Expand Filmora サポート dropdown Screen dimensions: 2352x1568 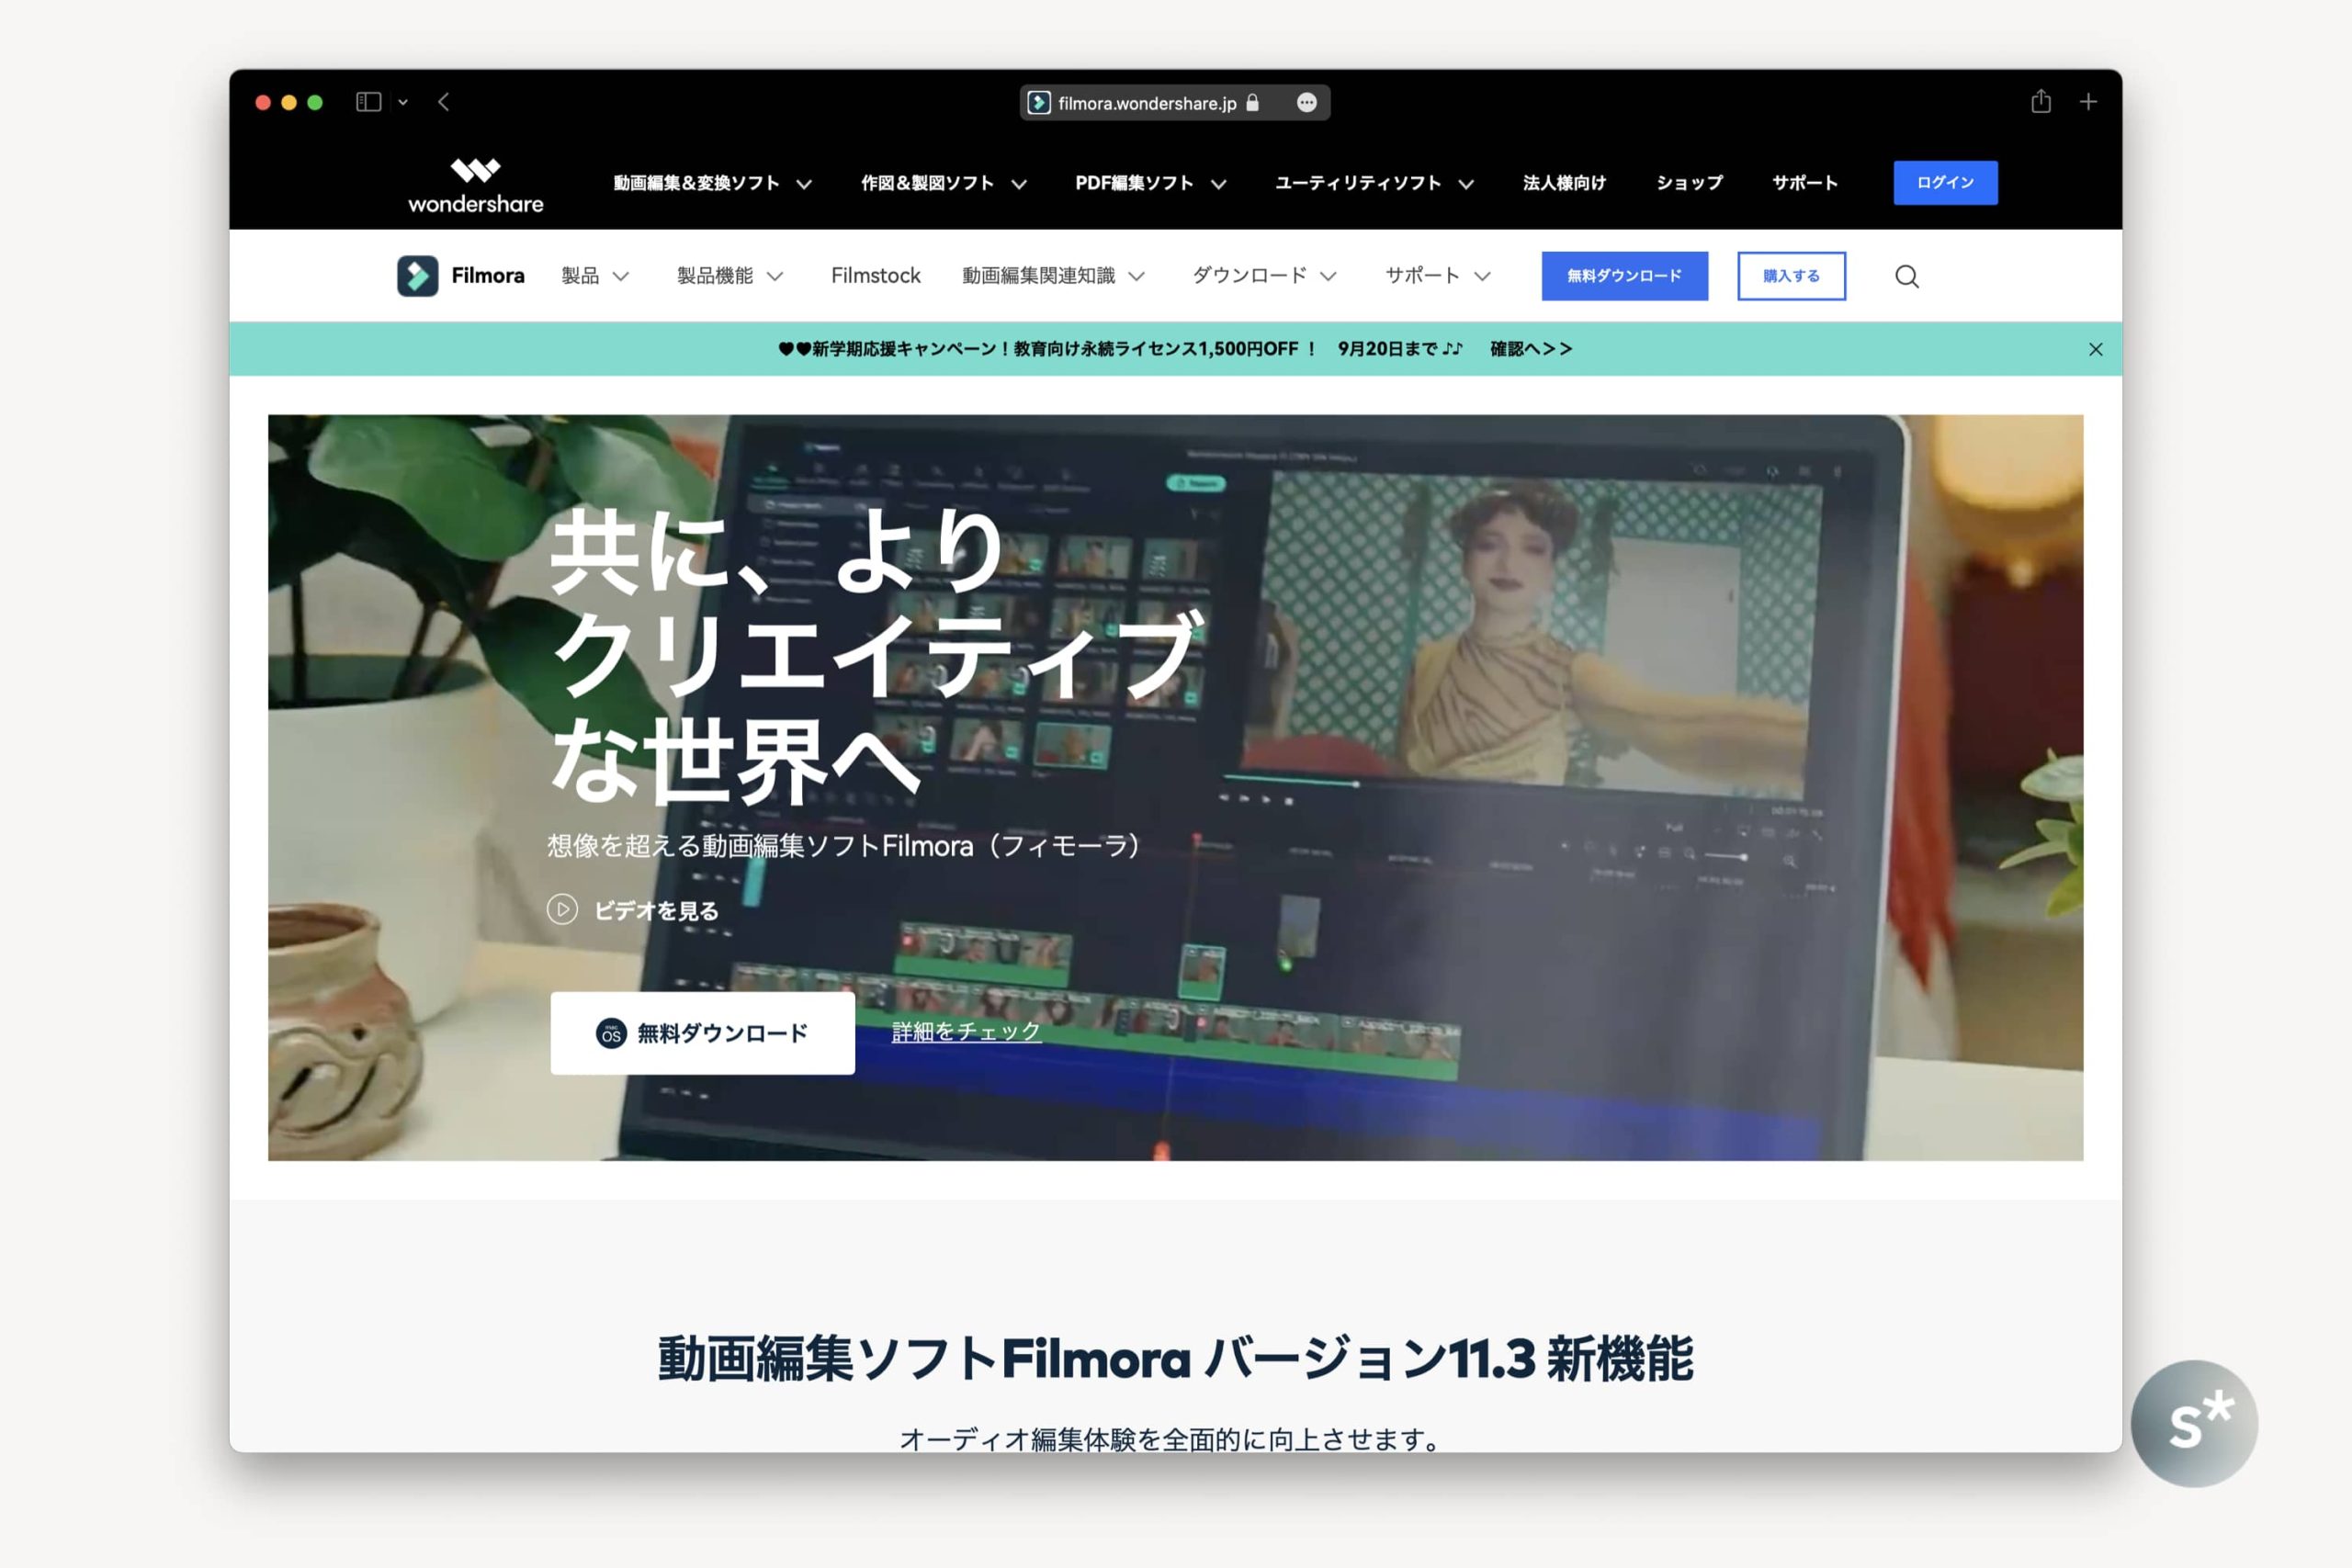[1437, 276]
